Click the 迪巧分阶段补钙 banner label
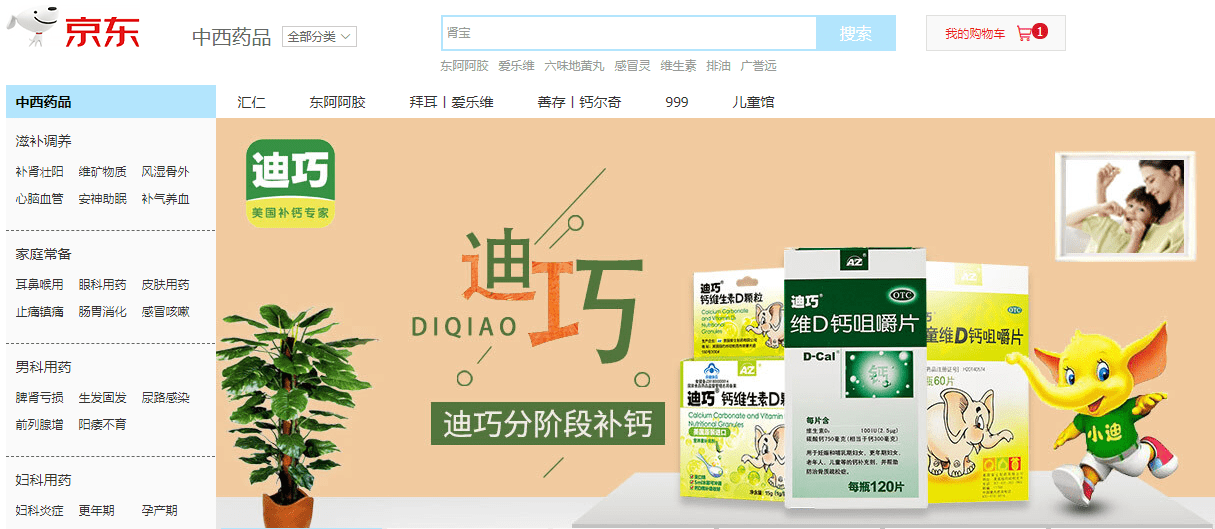This screenshot has width=1215, height=529. click(547, 422)
